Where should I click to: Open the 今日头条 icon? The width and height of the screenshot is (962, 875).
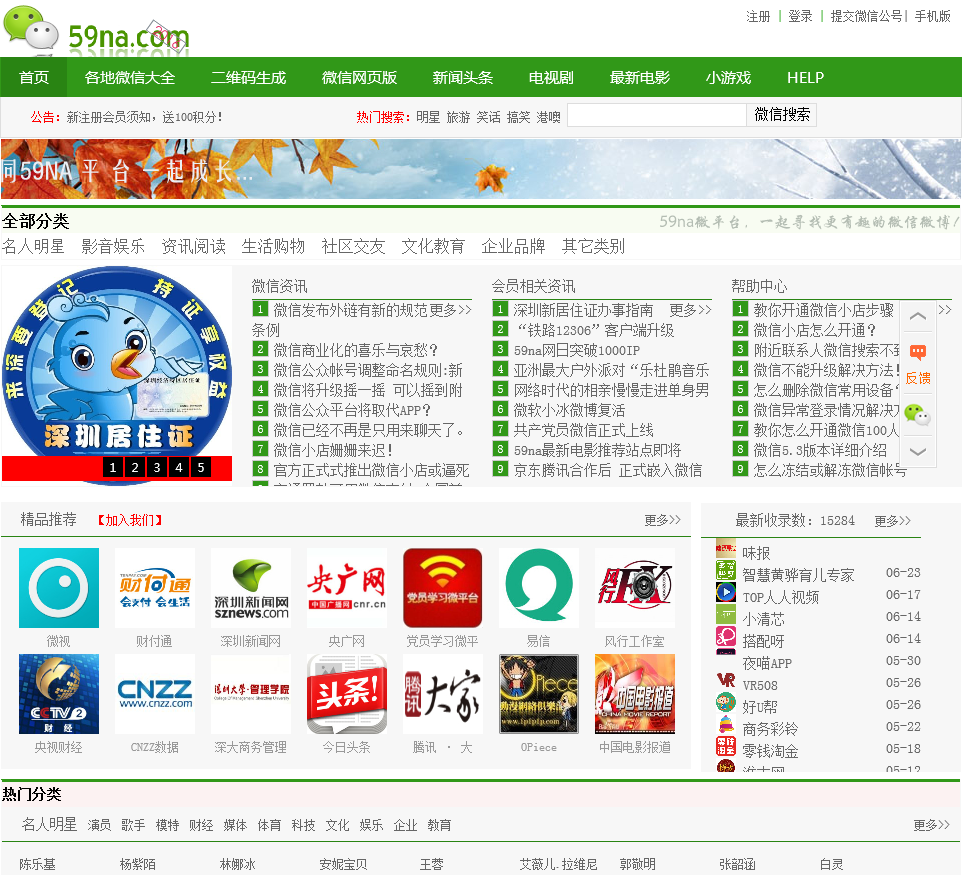[x=347, y=694]
